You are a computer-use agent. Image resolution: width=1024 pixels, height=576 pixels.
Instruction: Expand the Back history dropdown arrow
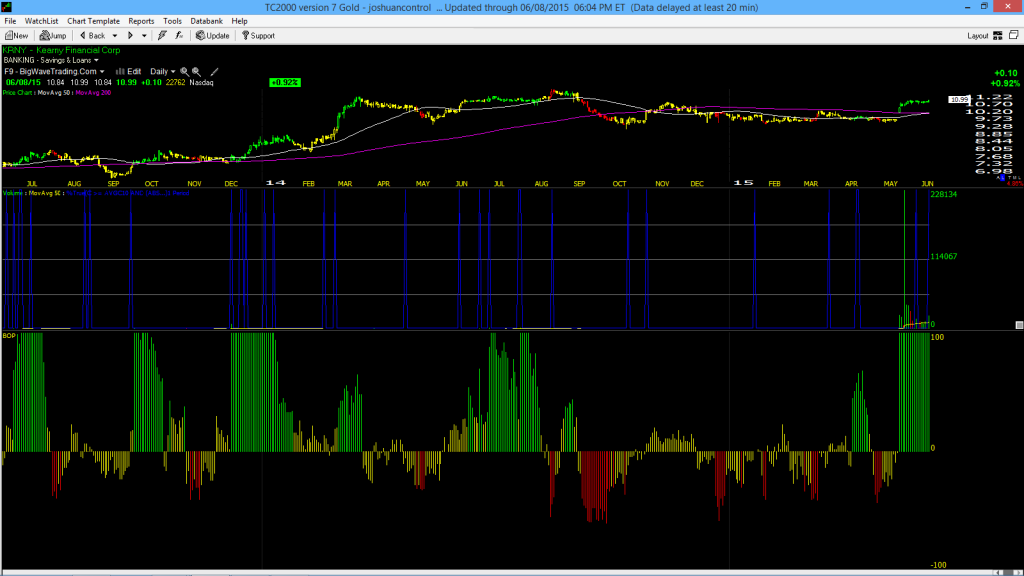pos(115,36)
